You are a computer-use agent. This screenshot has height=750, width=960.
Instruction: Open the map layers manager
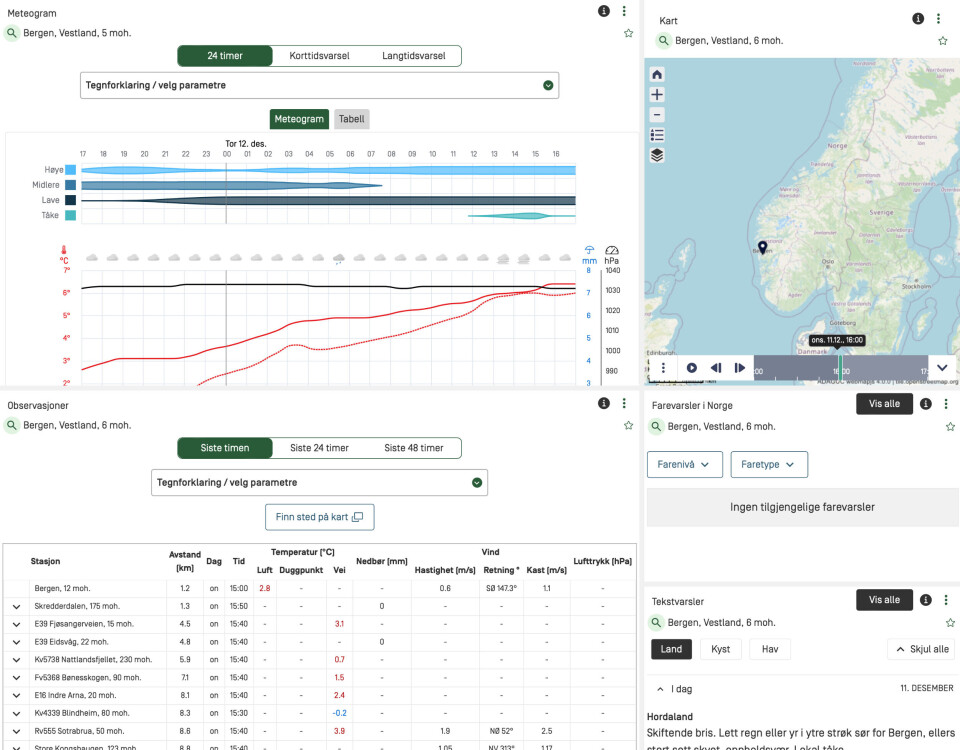657,155
